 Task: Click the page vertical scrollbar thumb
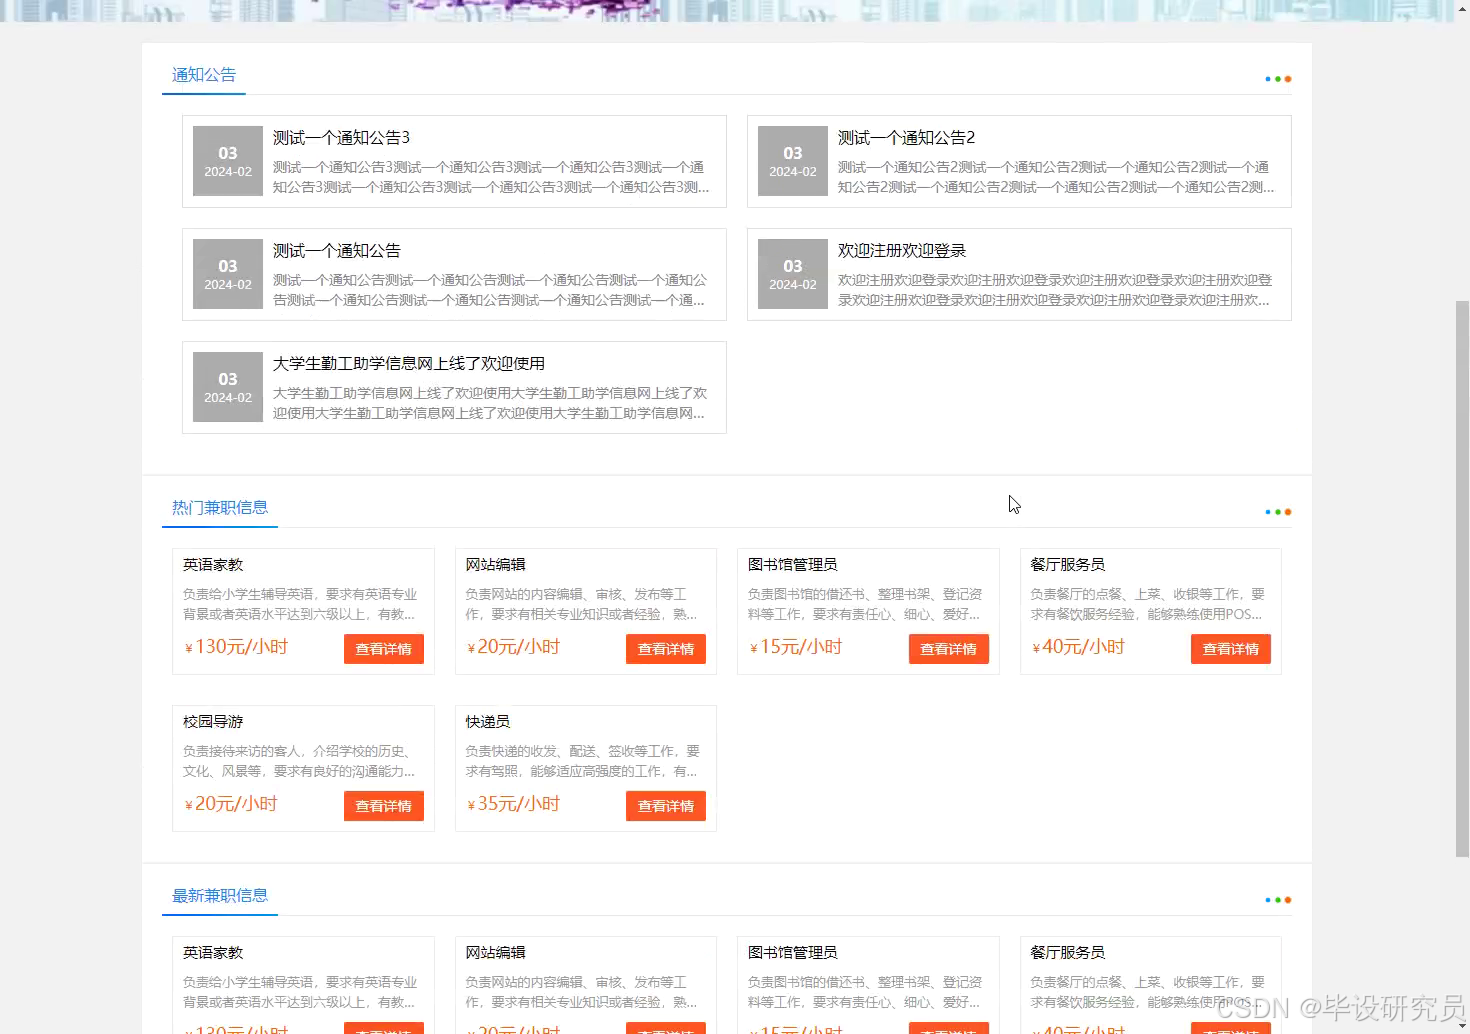(x=1462, y=578)
